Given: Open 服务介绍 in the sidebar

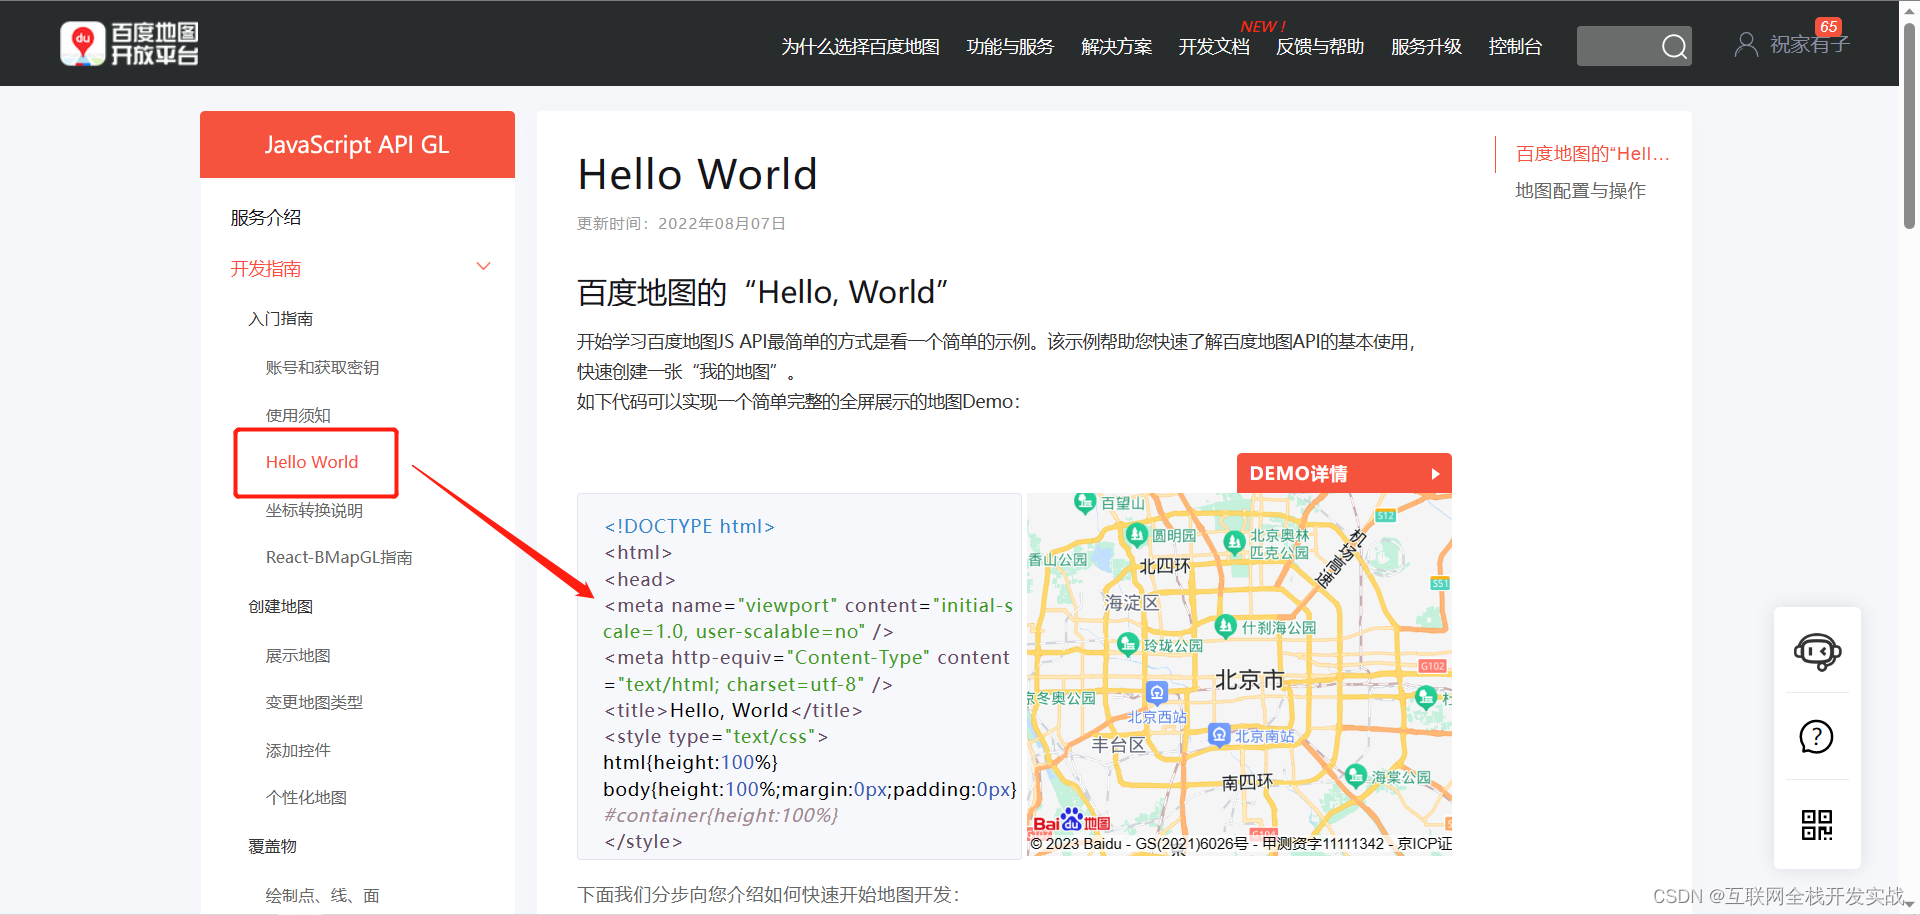Looking at the screenshot, I should click(266, 218).
